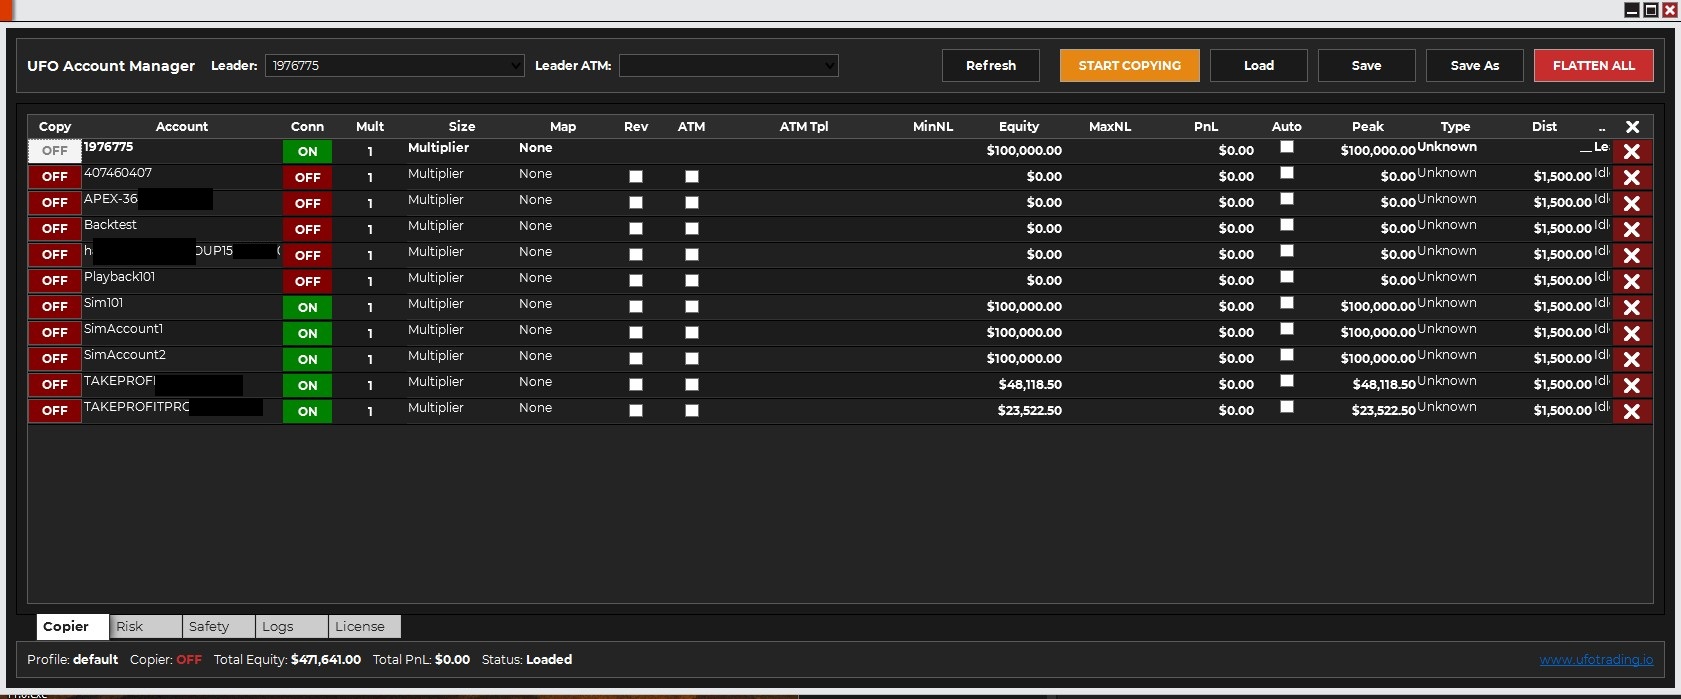1681x699 pixels.
Task: Toggle Conn OFF button for Playback101
Action: click(307, 281)
